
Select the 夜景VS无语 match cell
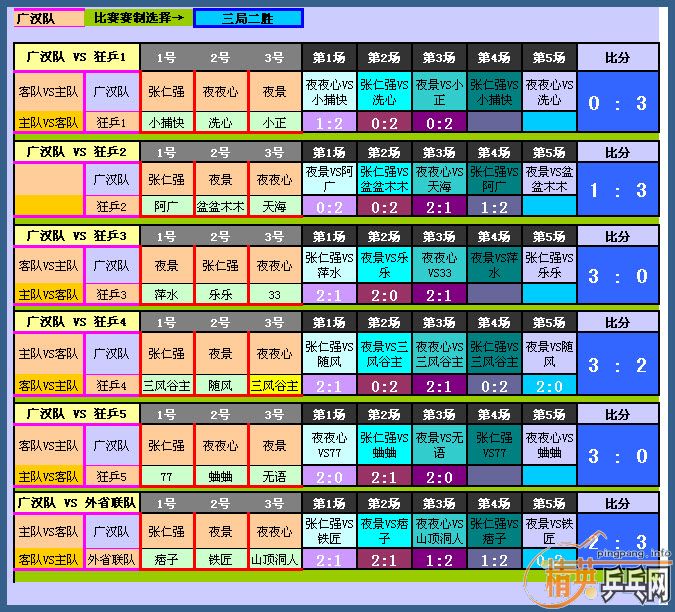click(439, 445)
